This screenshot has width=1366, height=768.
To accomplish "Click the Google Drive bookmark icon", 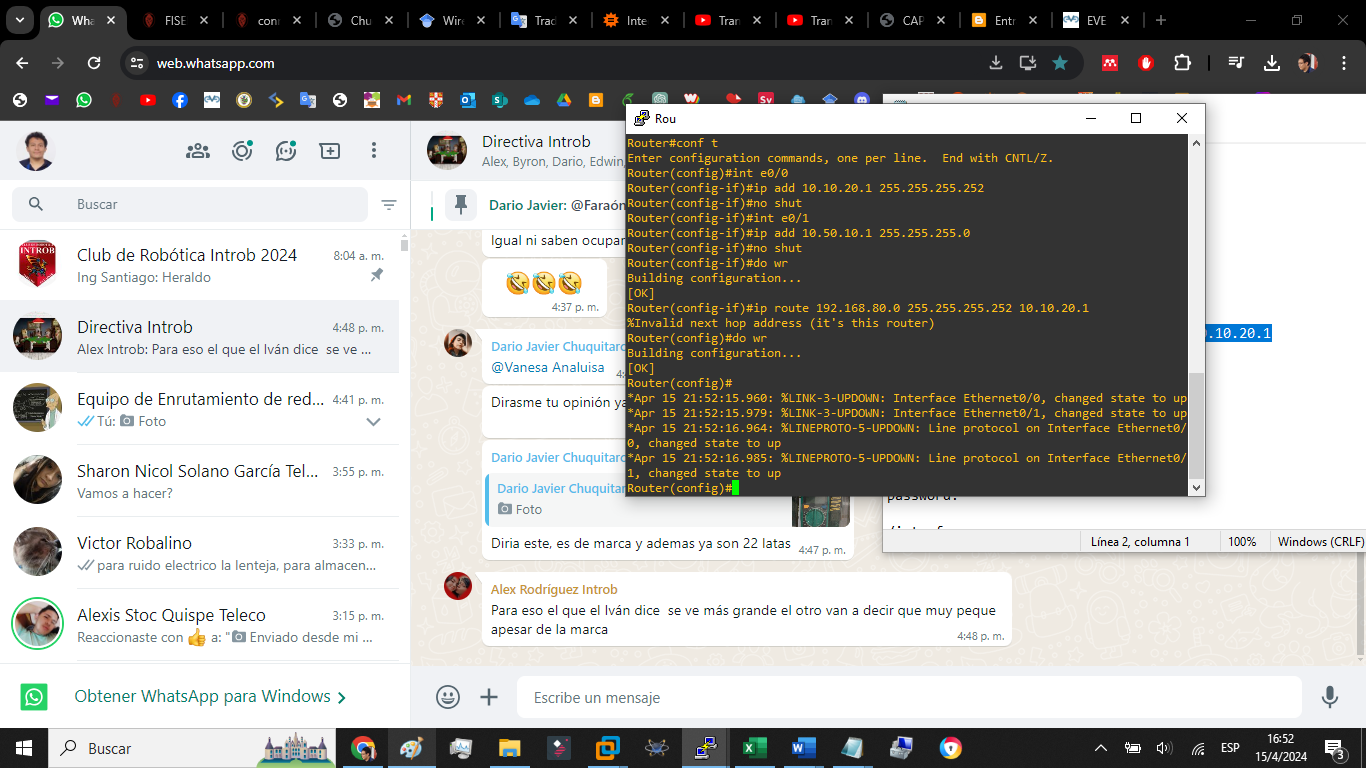I will 564,100.
